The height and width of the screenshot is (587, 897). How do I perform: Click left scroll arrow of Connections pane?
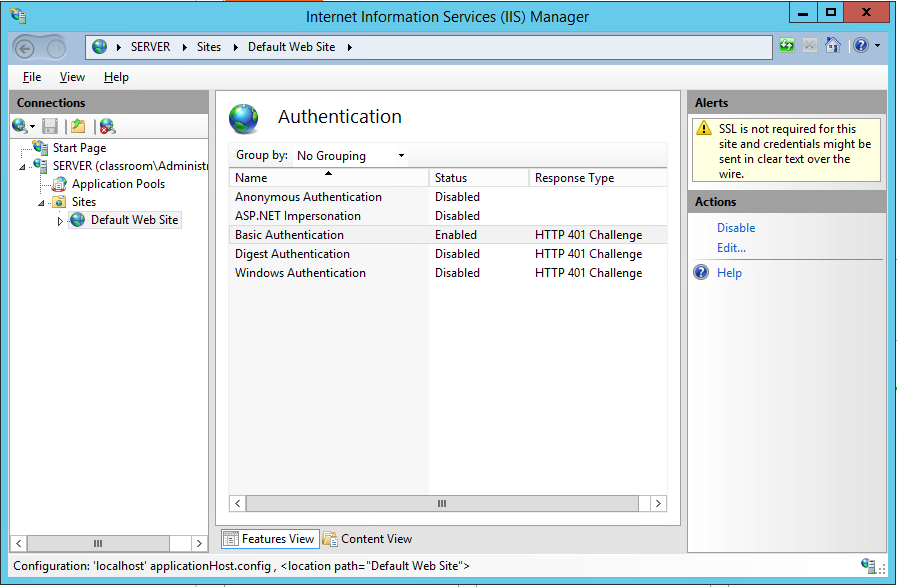click(19, 543)
